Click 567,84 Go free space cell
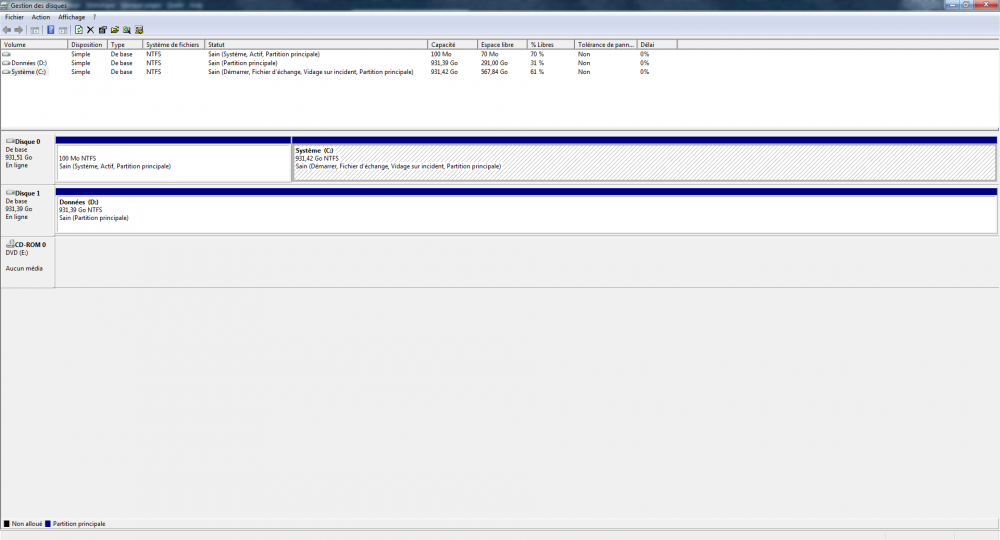 (494, 72)
